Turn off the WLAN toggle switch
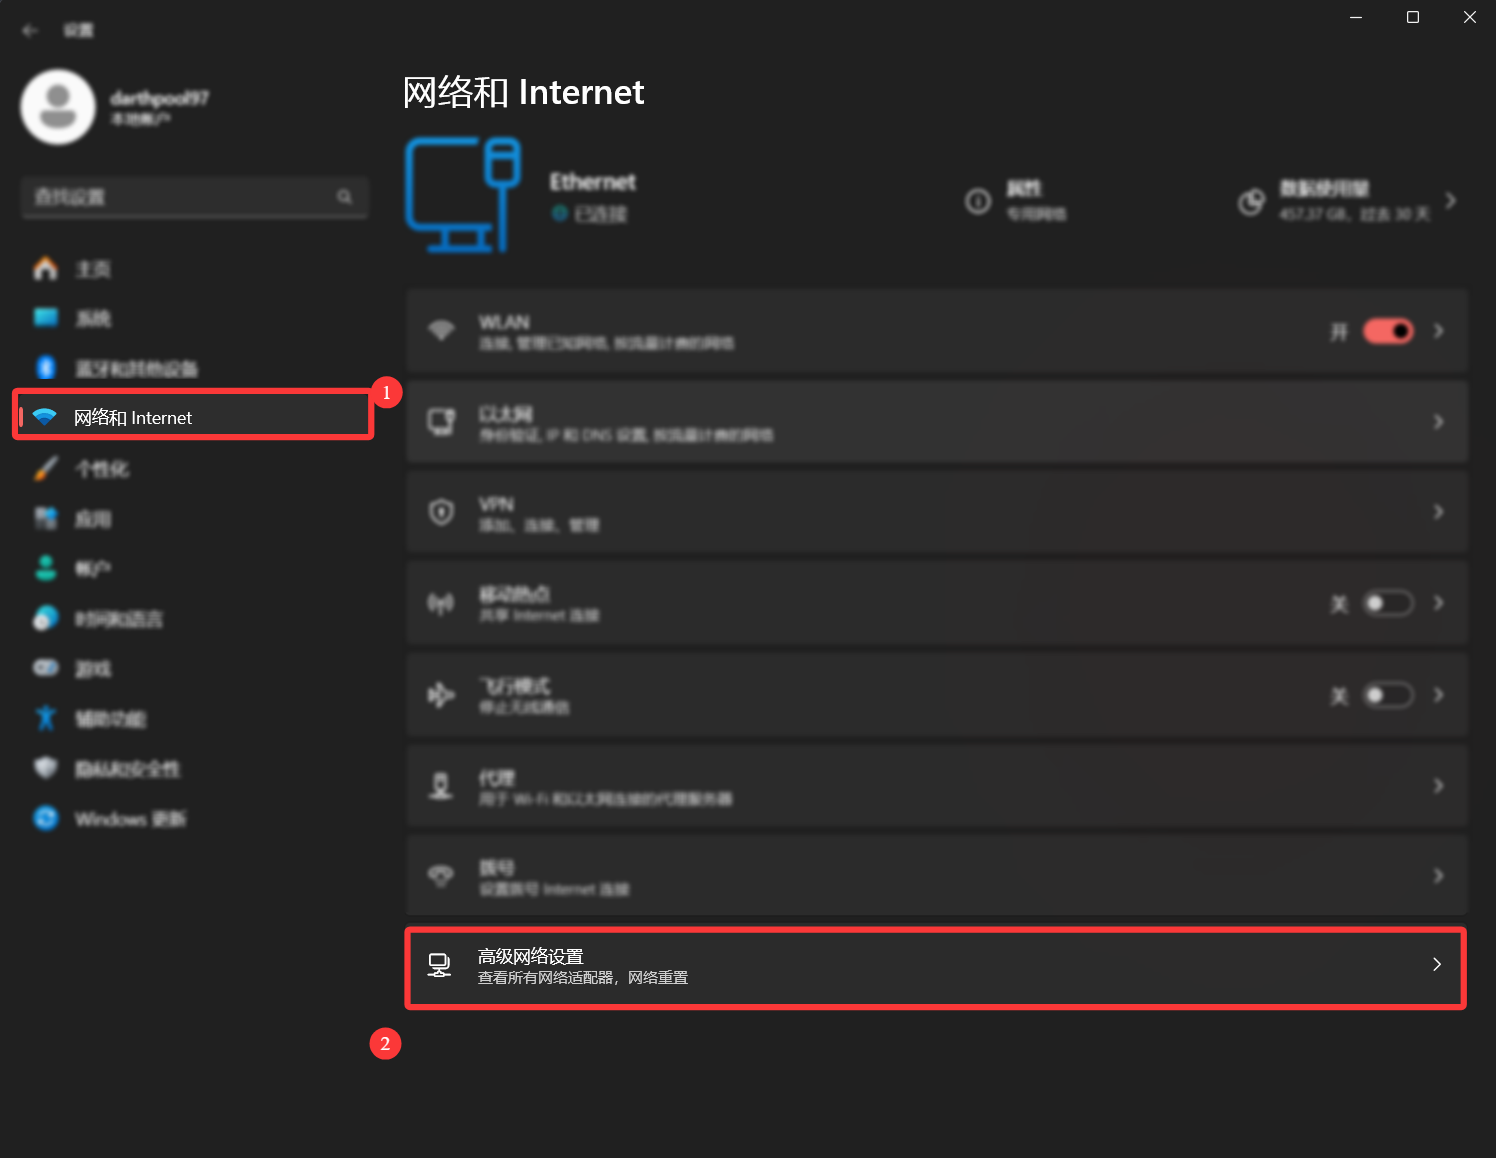Image resolution: width=1496 pixels, height=1158 pixels. [1388, 331]
